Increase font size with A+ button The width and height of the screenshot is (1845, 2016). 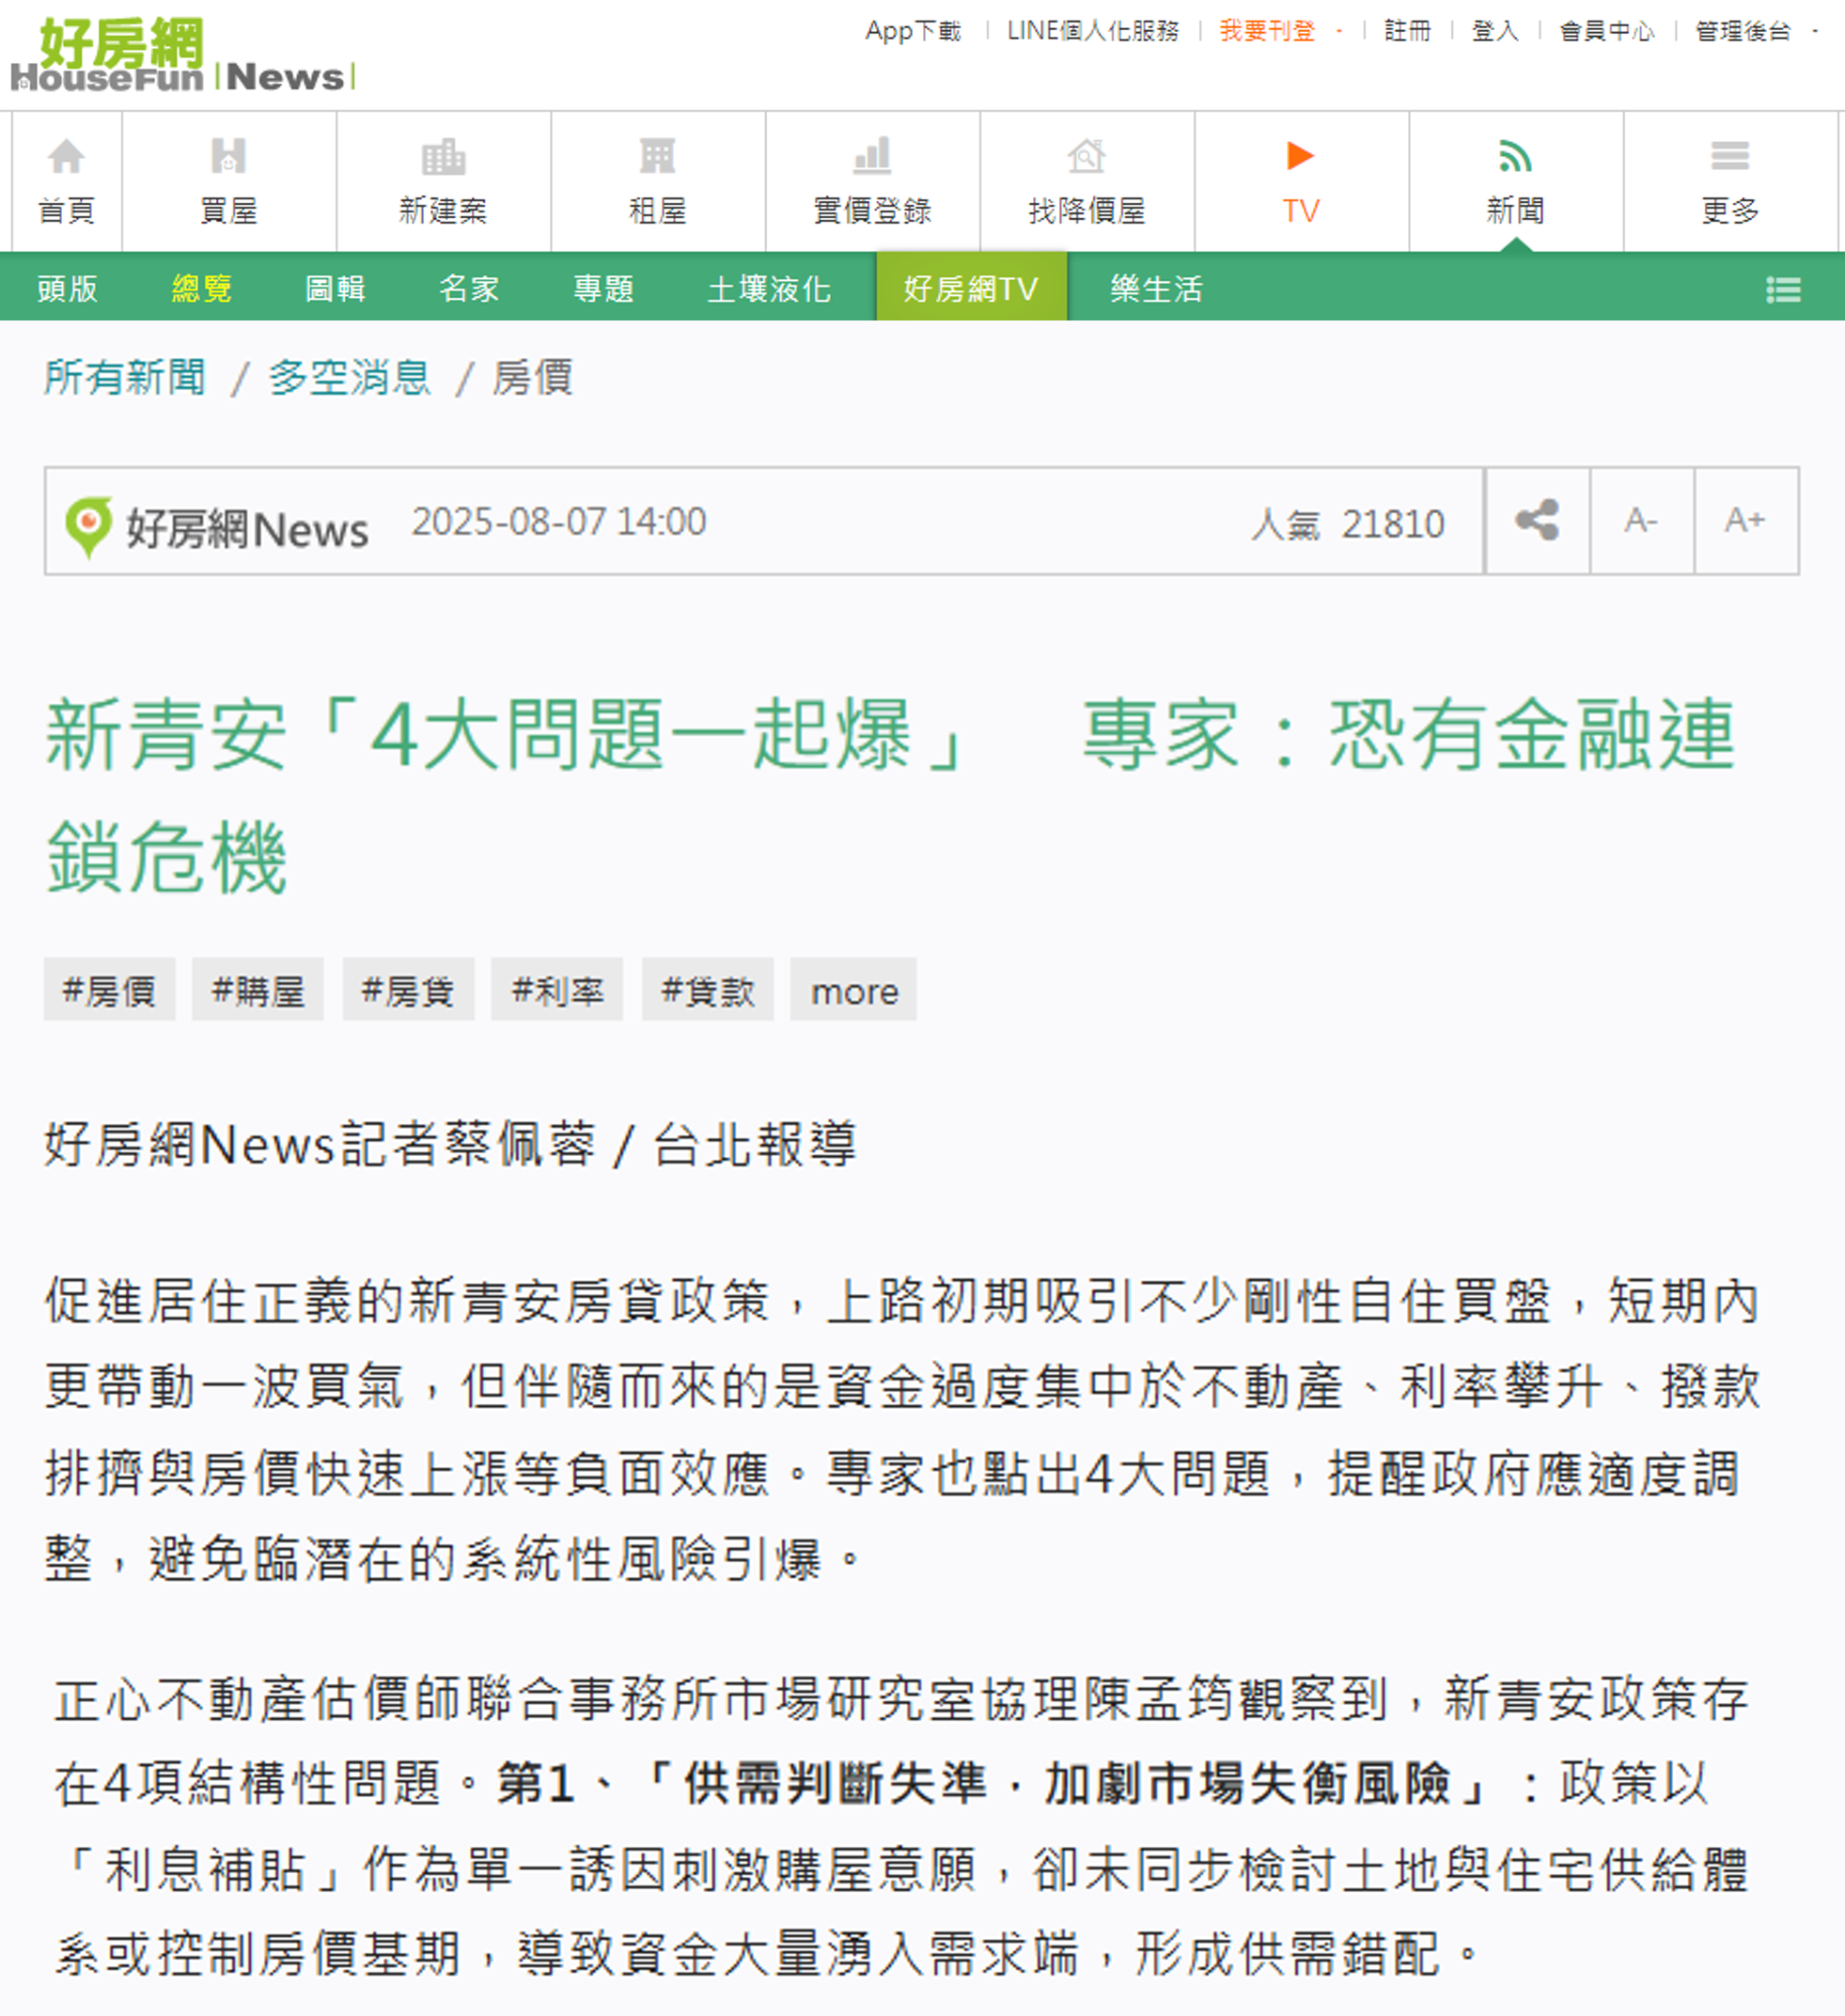click(x=1745, y=521)
